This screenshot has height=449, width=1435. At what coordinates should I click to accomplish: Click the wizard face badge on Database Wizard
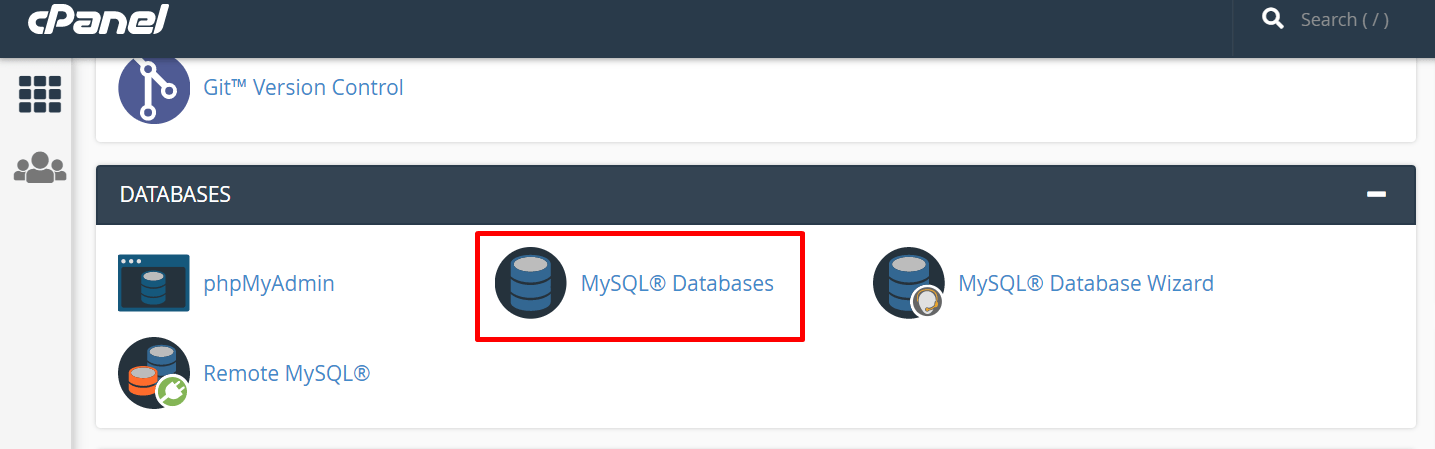tap(927, 301)
